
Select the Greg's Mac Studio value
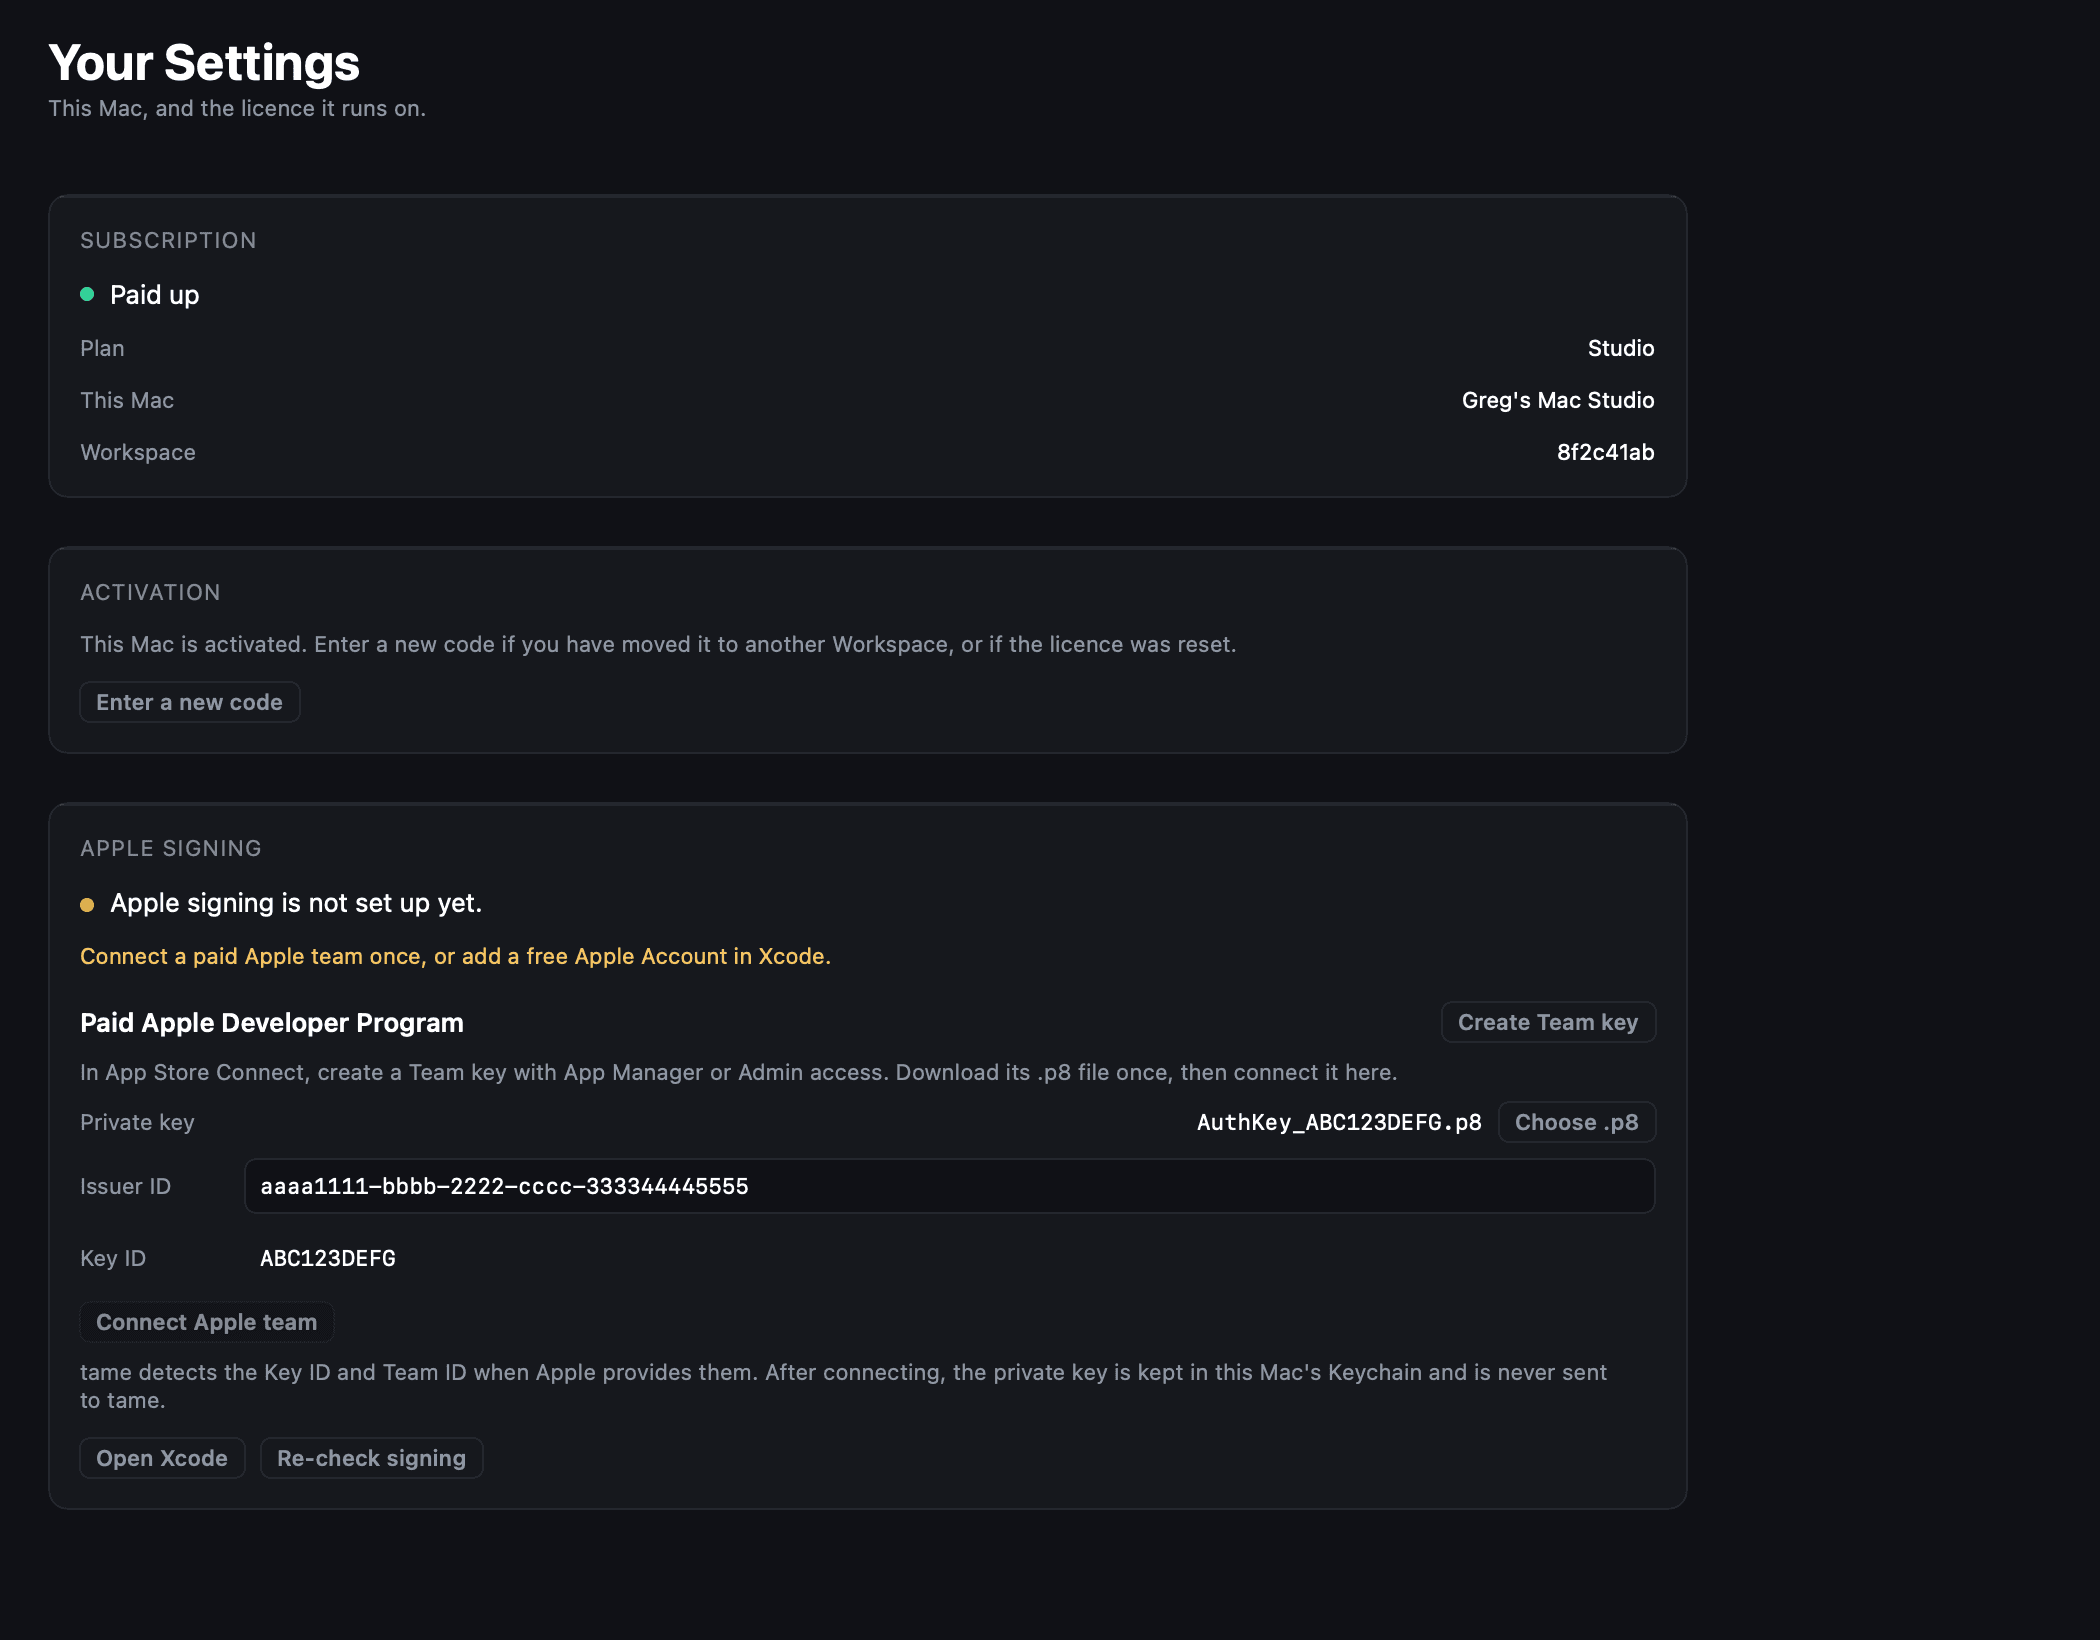[1558, 400]
